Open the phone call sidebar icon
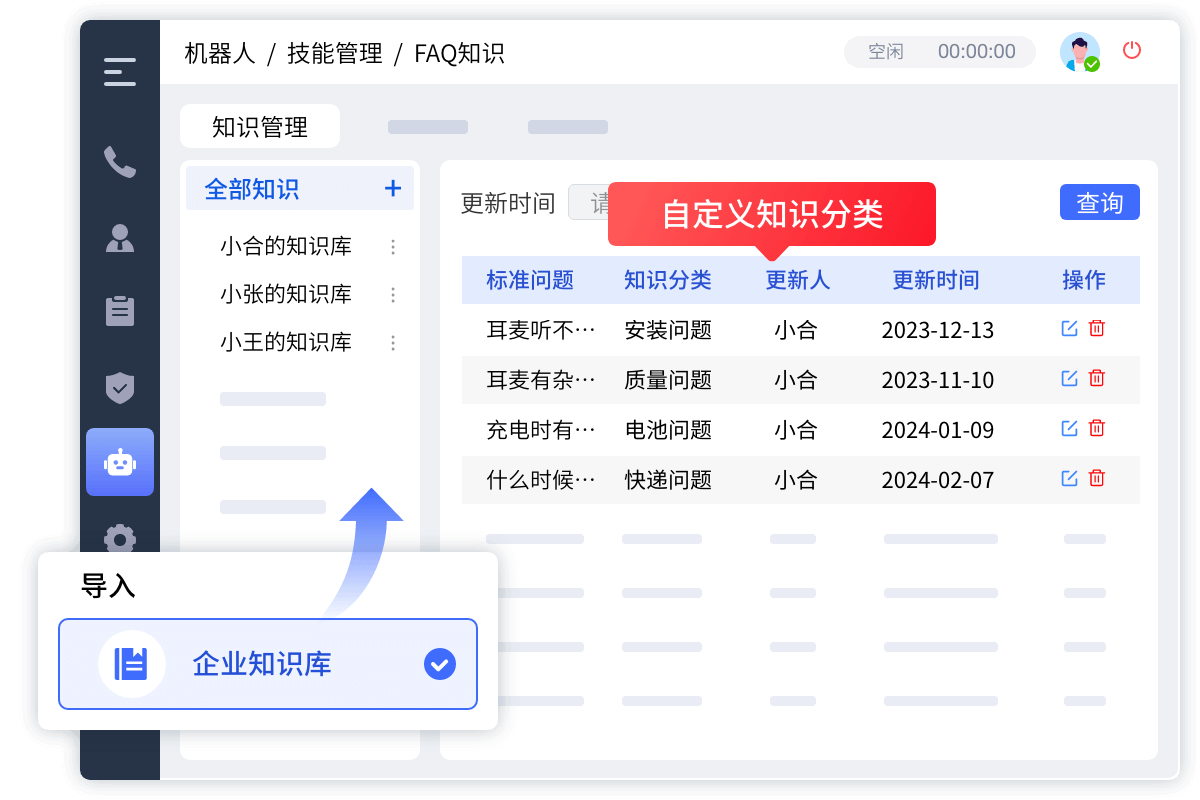 pos(120,162)
